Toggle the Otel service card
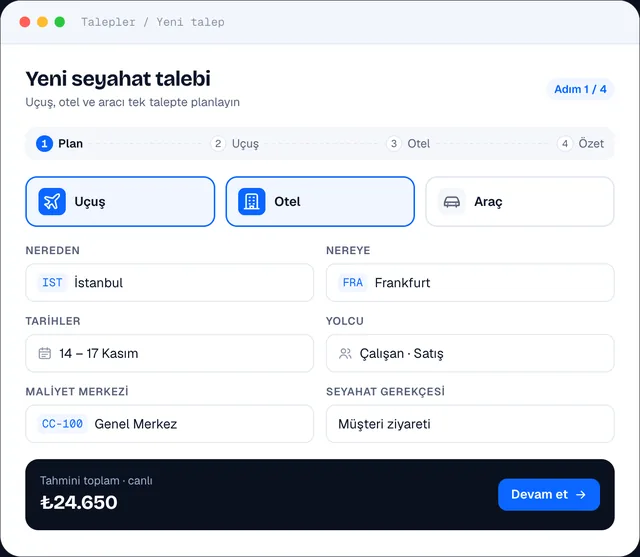Image resolution: width=640 pixels, height=557 pixels. click(x=320, y=202)
